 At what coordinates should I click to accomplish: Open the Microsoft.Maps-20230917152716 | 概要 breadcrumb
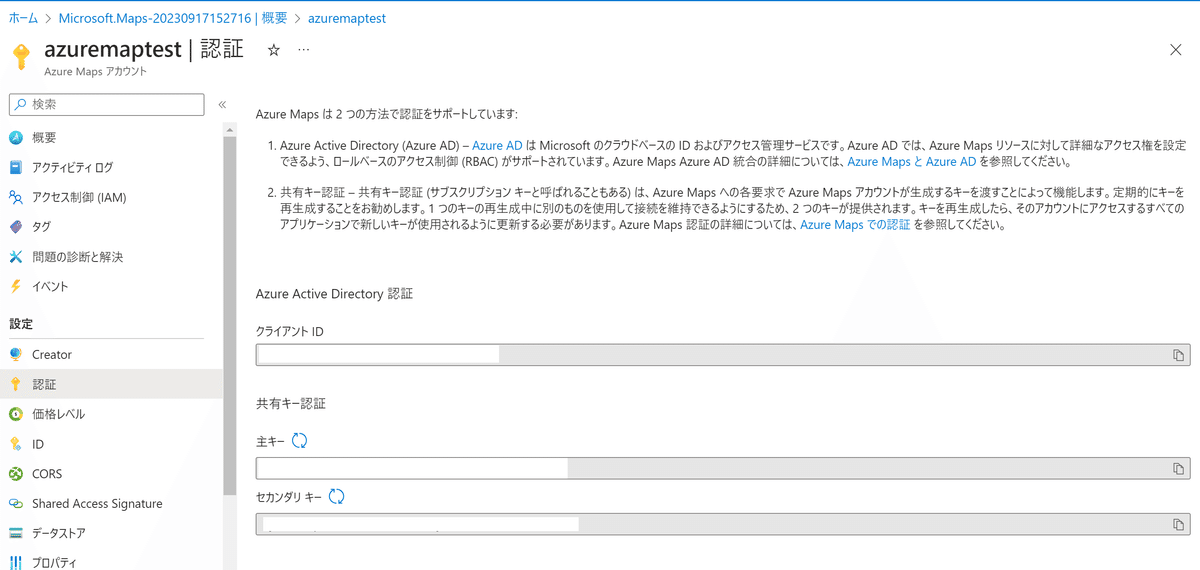point(173,18)
